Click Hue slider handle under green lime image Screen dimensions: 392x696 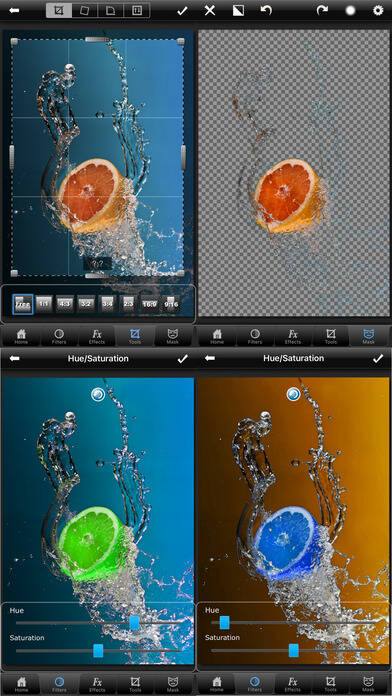pos(135,623)
